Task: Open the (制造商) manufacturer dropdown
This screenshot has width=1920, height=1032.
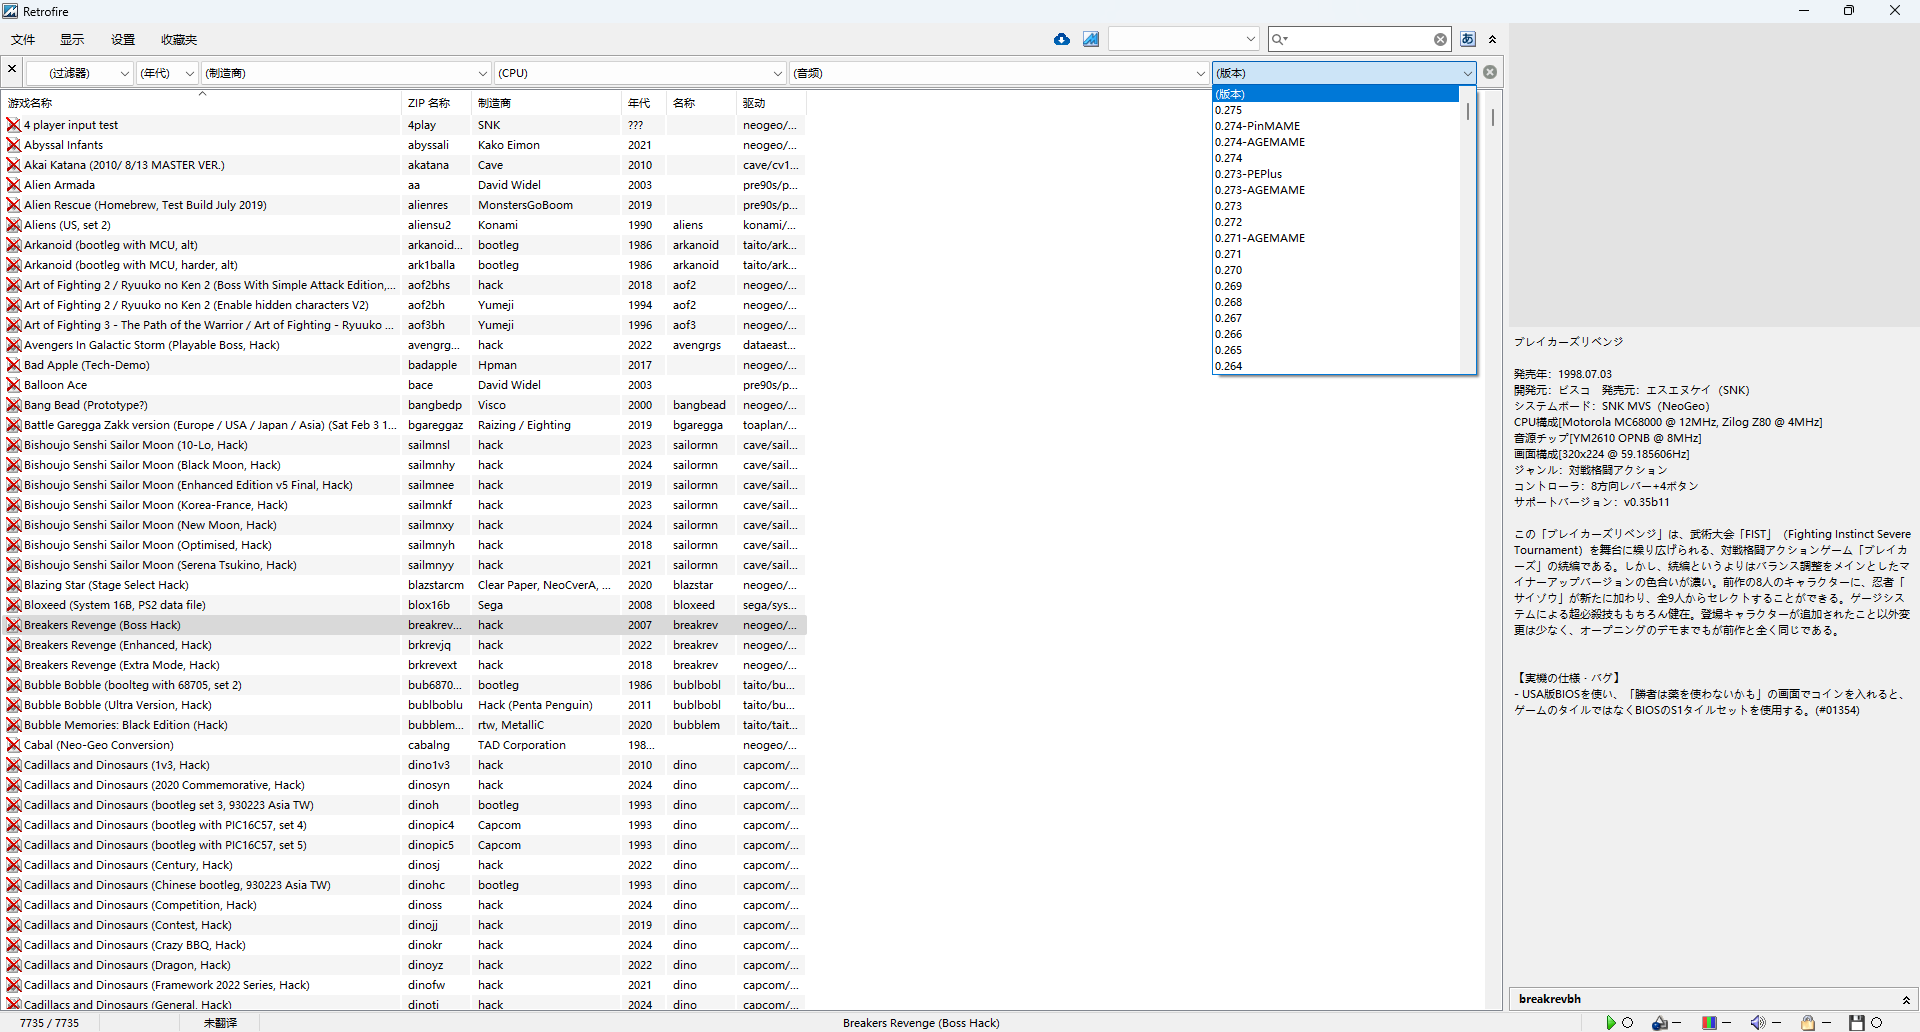Action: (346, 73)
